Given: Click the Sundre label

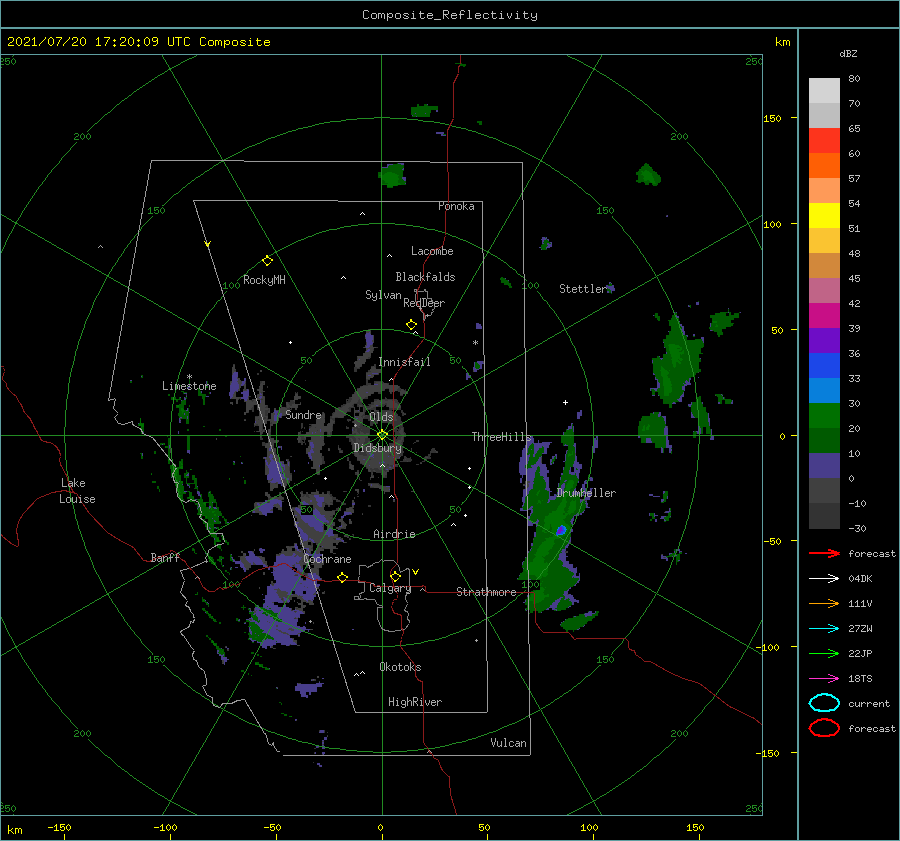Looking at the screenshot, I should pyautogui.click(x=303, y=414).
